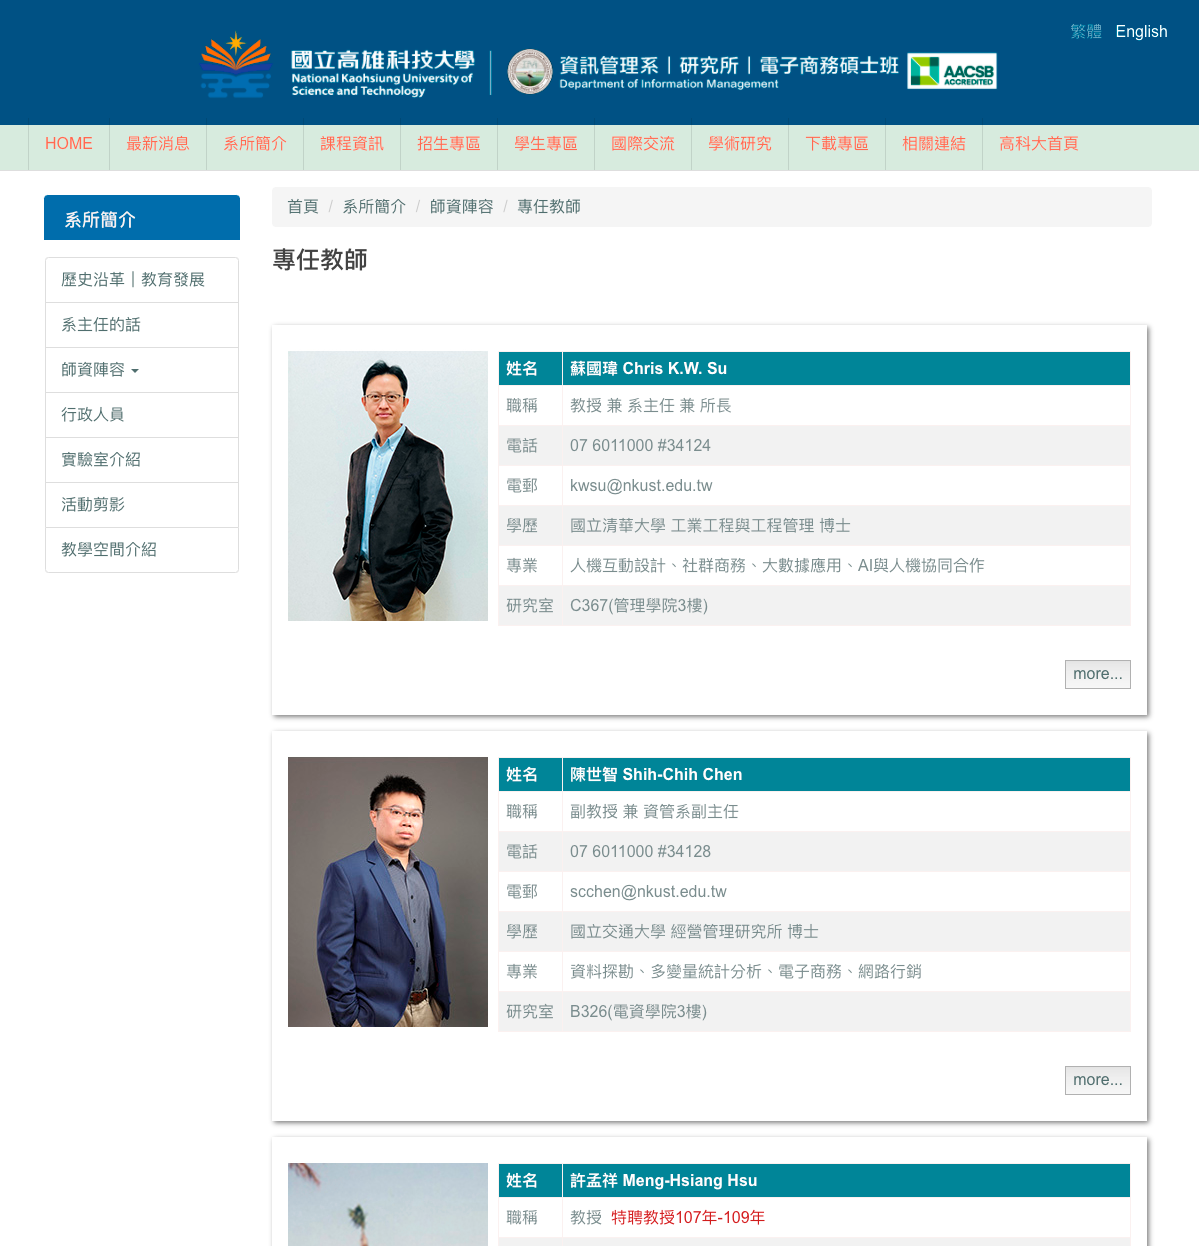
Task: Click office C367(管理學院3樓)
Action: (x=639, y=606)
